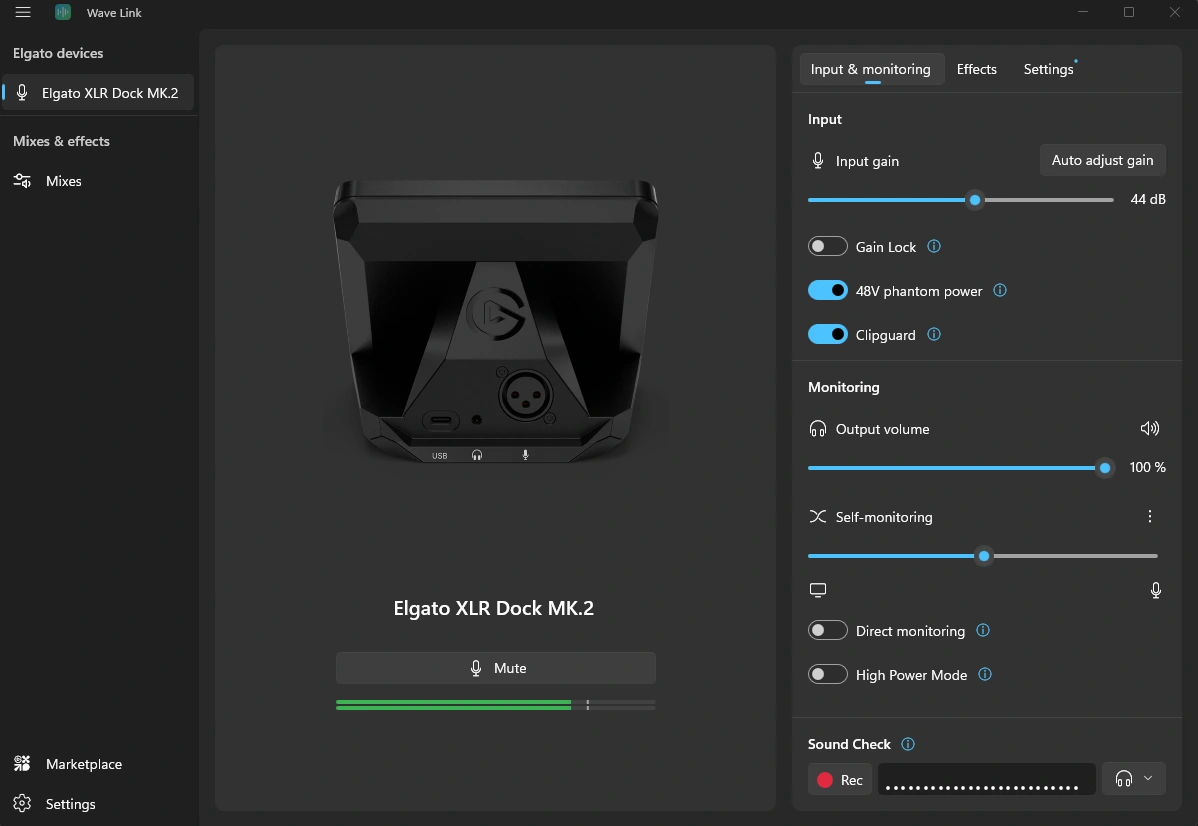Click the Direct monitoring info icon

click(983, 631)
